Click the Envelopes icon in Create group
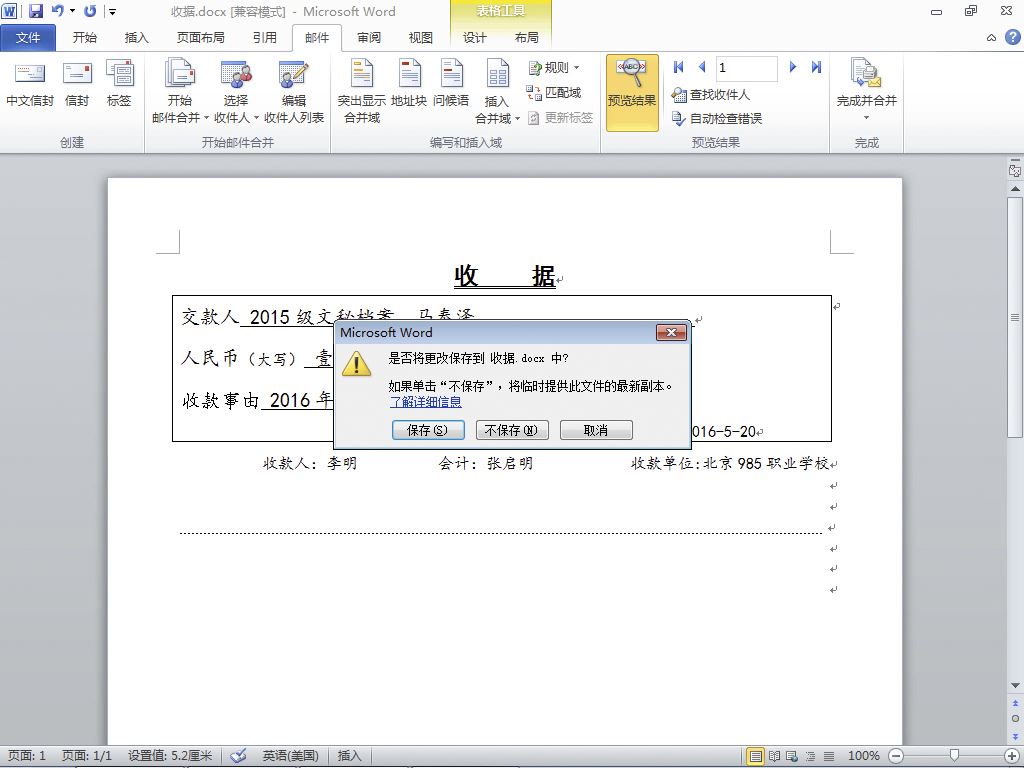 [77, 84]
